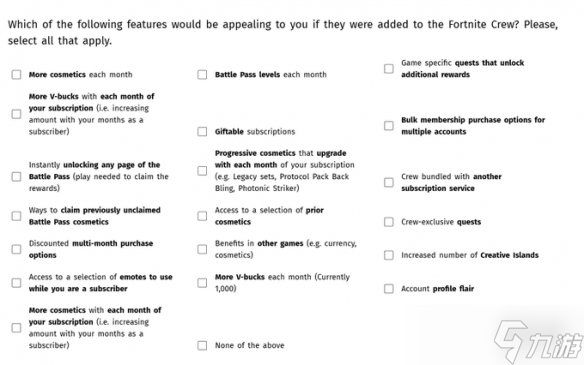This screenshot has width=584, height=365.
Task: Click the 9game watermark logo
Action: pos(539,342)
